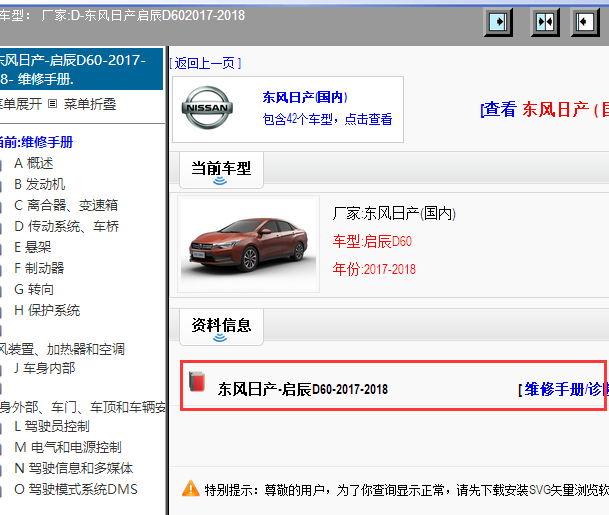Click the 年份:2017-2018 red text
The image size is (609, 515).
click(x=374, y=269)
